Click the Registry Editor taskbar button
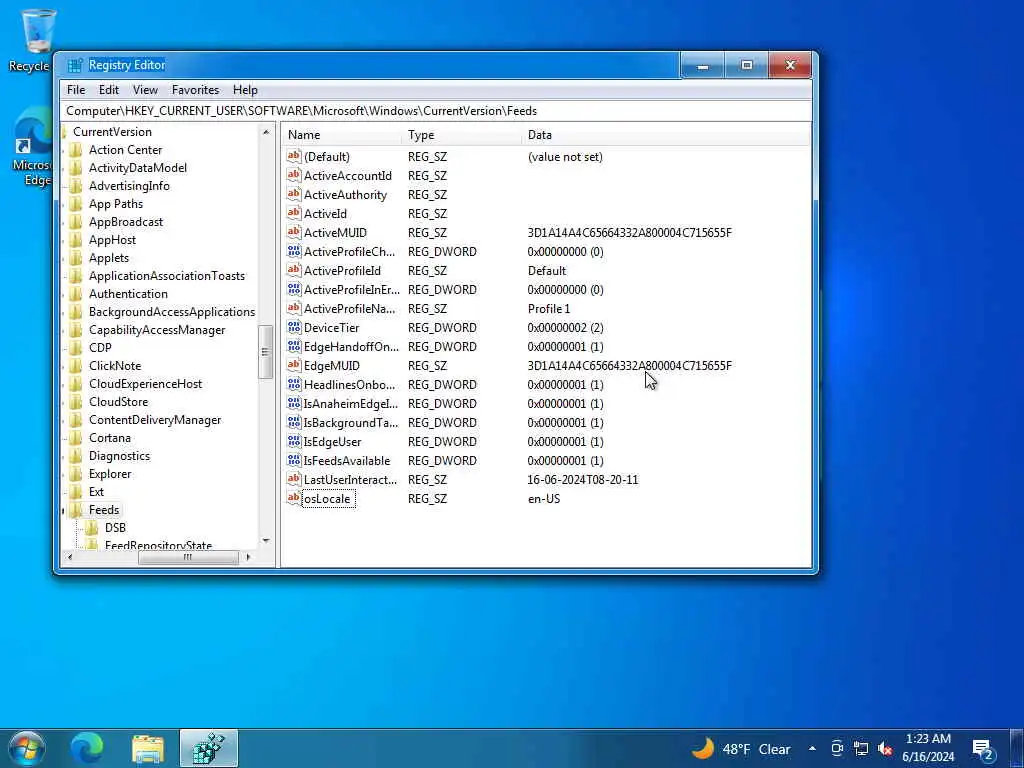The width and height of the screenshot is (1024, 768). (x=209, y=748)
